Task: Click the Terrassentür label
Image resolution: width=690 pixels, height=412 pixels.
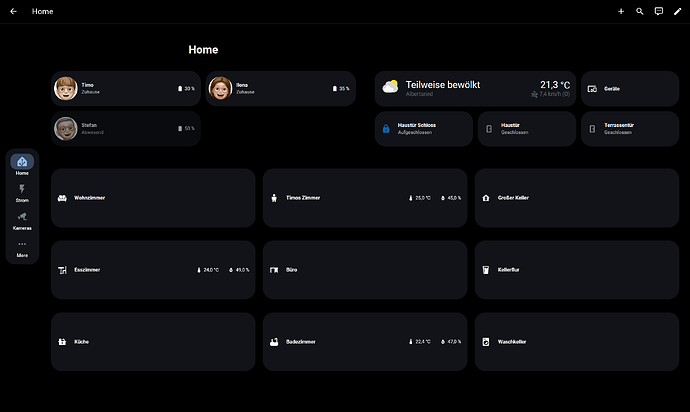Action: click(619, 125)
